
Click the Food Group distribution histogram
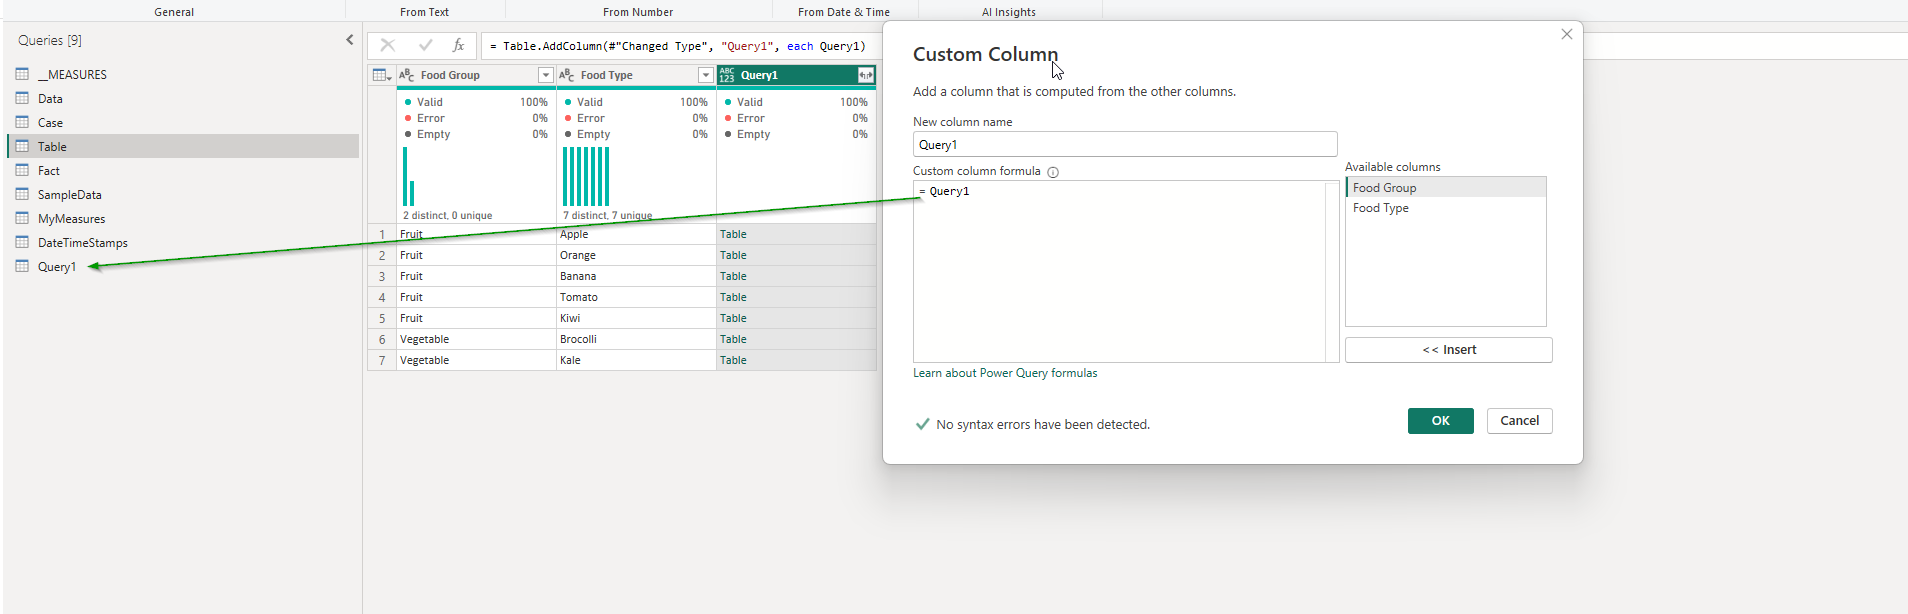point(409,176)
